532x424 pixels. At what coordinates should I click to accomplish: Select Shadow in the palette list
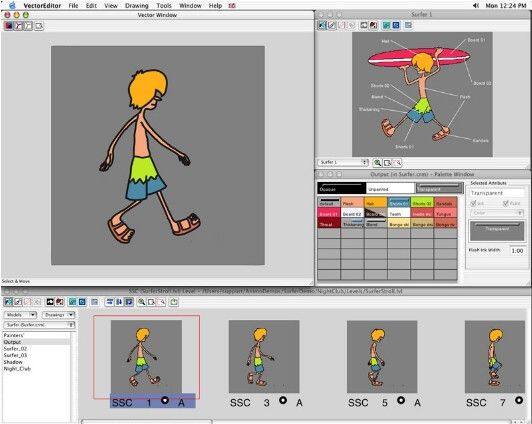13,362
